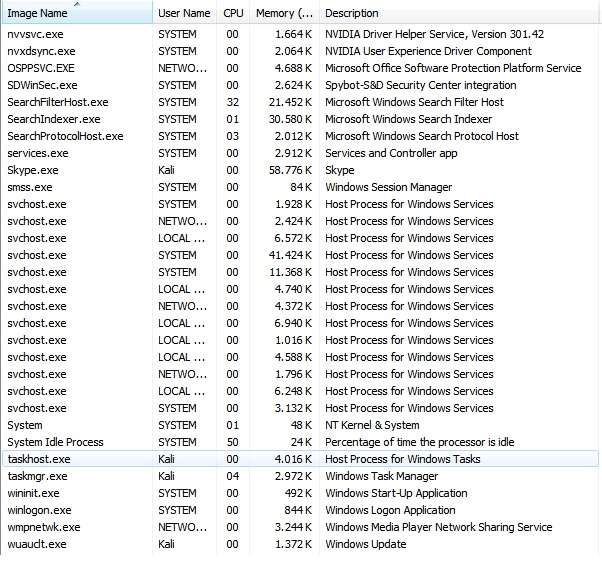The width and height of the screenshot is (602, 581).
Task: Highlight the taskmgr.exe process entry
Action: 37,476
